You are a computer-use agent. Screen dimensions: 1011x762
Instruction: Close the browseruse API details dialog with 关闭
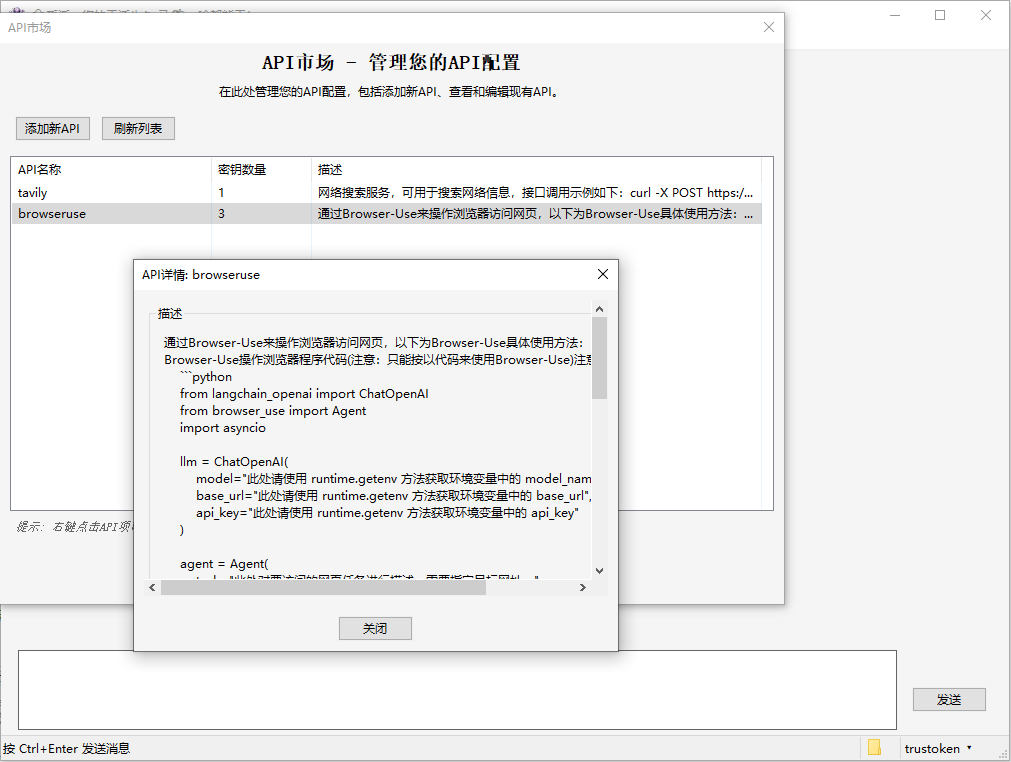pos(375,629)
